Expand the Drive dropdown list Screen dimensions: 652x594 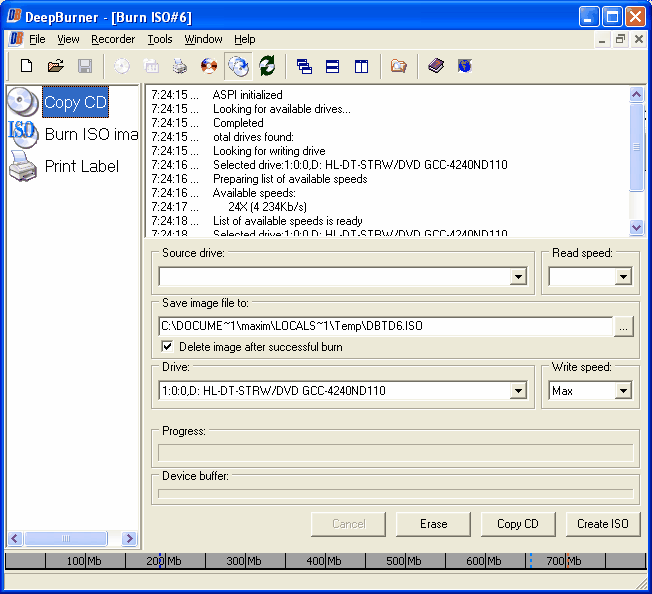[518, 391]
